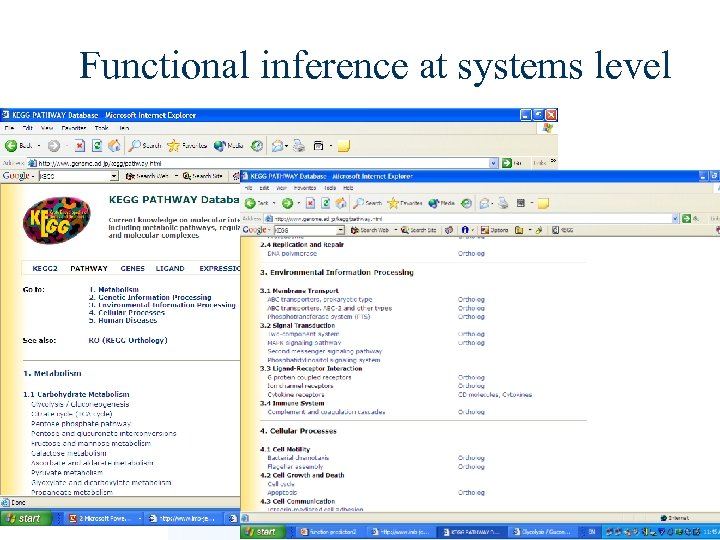Open DNA polymerase link in front window
The image size is (720, 540).
[292, 253]
